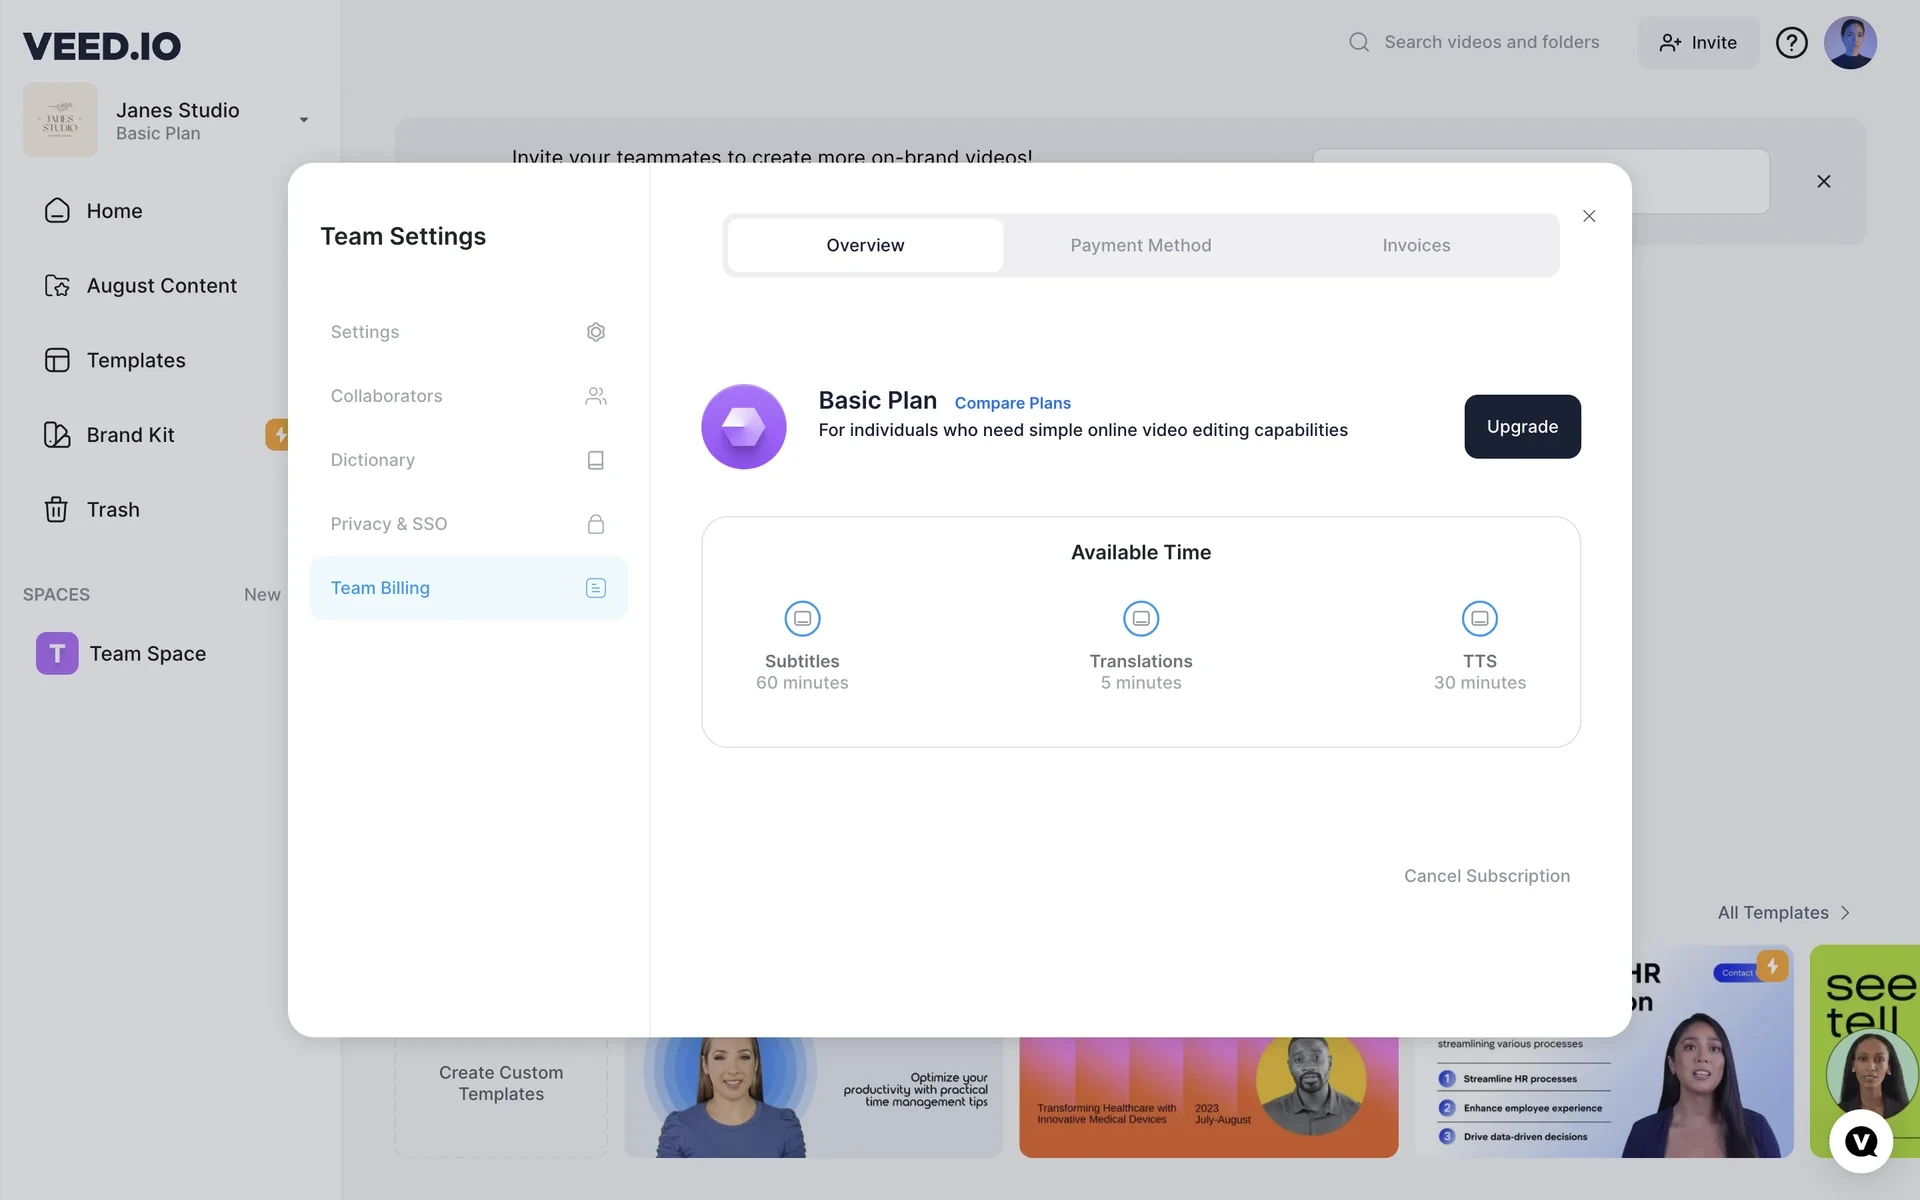Image resolution: width=1920 pixels, height=1200 pixels.
Task: Click the Janes Studio workspace logo
Action: (60, 120)
